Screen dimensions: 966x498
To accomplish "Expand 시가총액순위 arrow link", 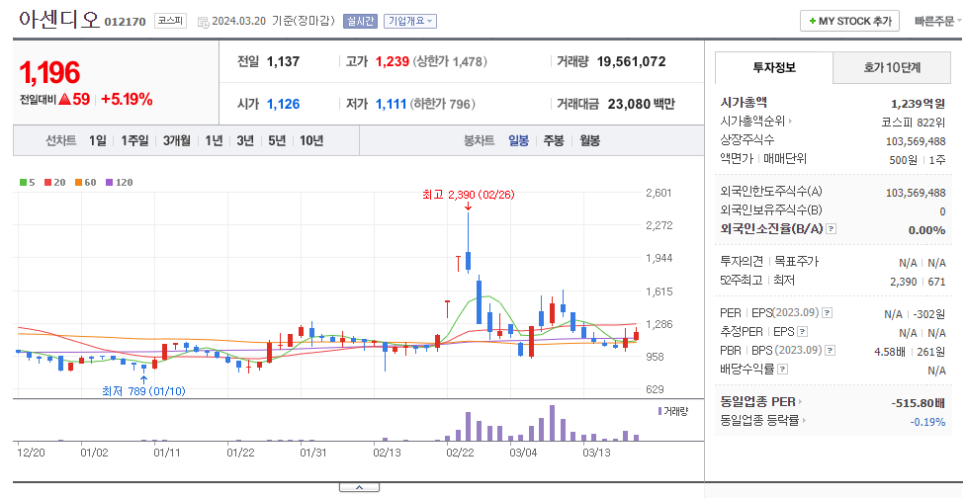I will point(790,122).
